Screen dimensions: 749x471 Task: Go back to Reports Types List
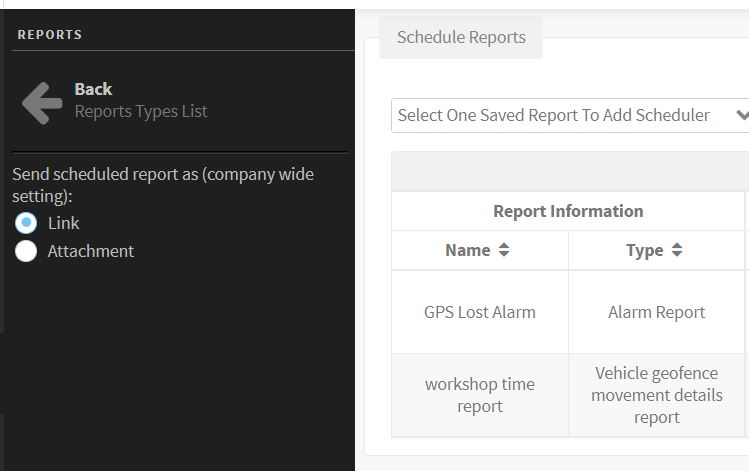click(x=141, y=111)
